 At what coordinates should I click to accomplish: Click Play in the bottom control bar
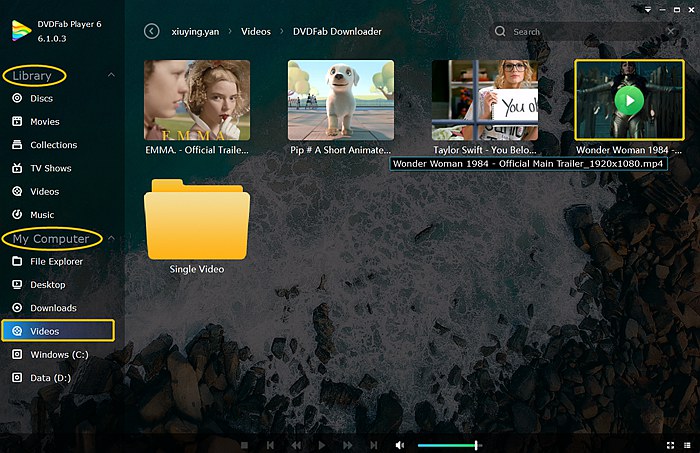point(321,445)
